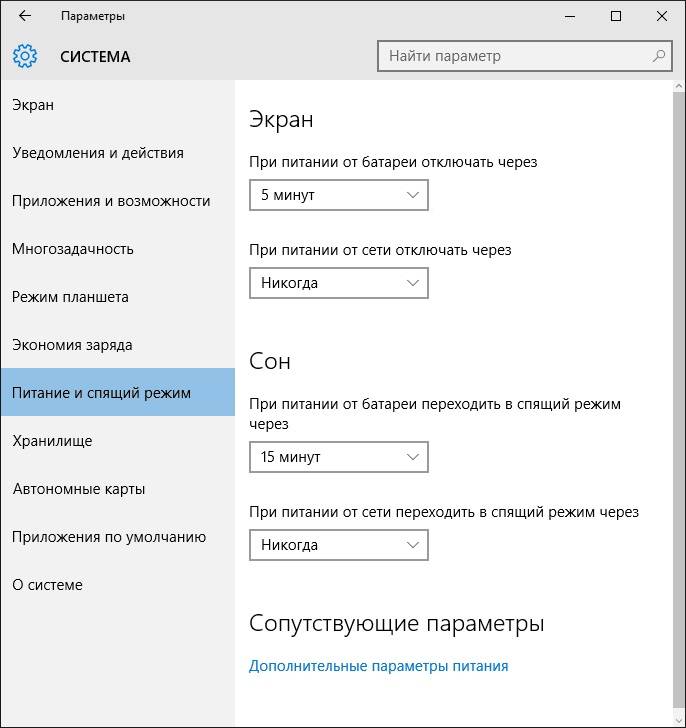Switch to "Режим планшета" settings
Screen dimensions: 686x728
[70, 297]
